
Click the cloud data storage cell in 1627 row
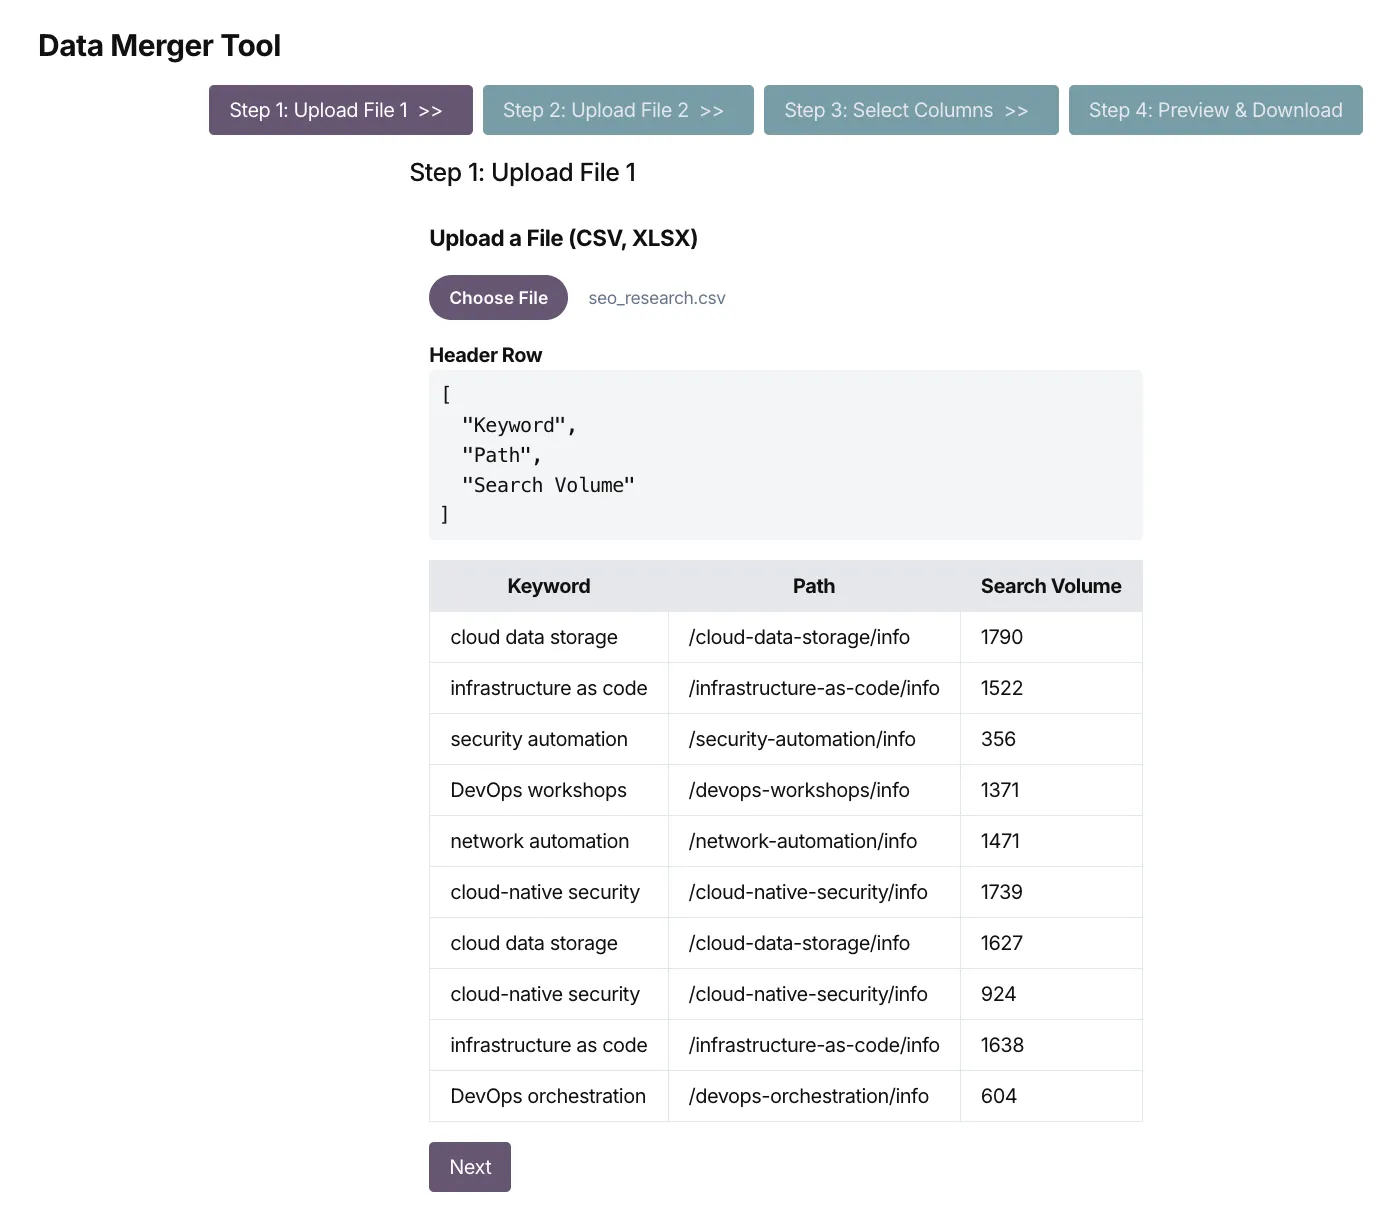pos(549,943)
